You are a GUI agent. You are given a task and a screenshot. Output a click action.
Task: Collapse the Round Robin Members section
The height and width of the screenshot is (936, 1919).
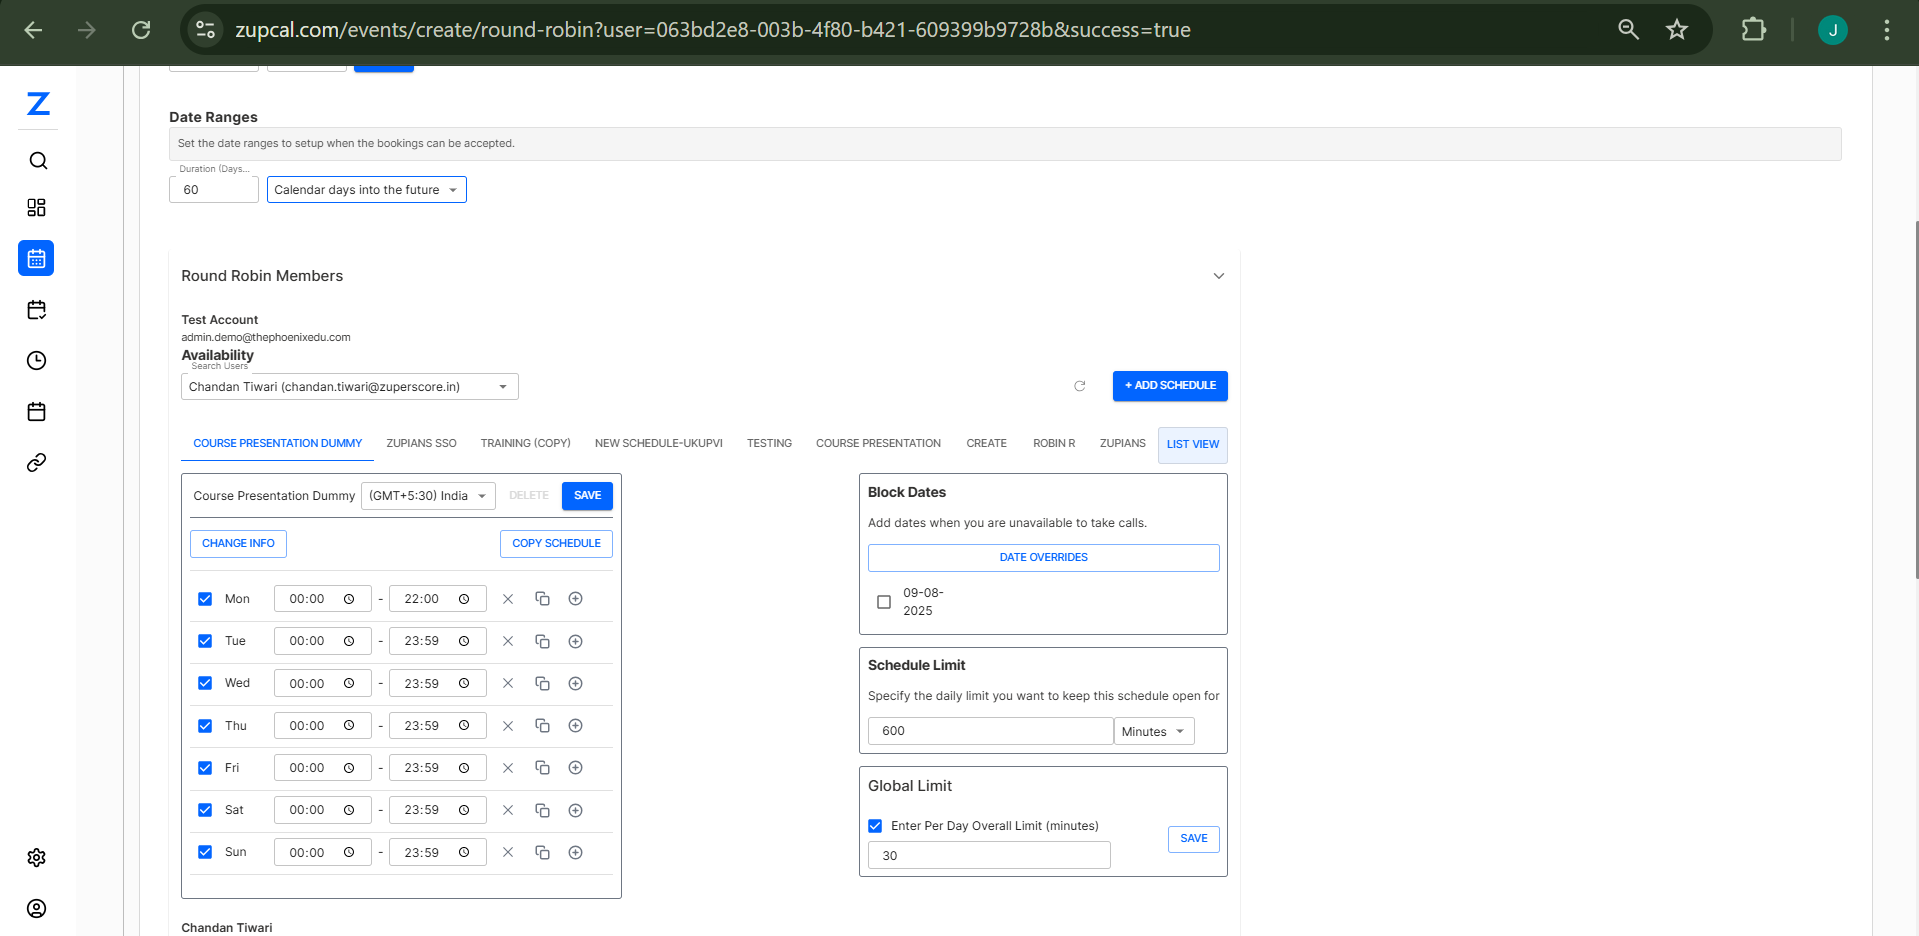(x=1218, y=276)
